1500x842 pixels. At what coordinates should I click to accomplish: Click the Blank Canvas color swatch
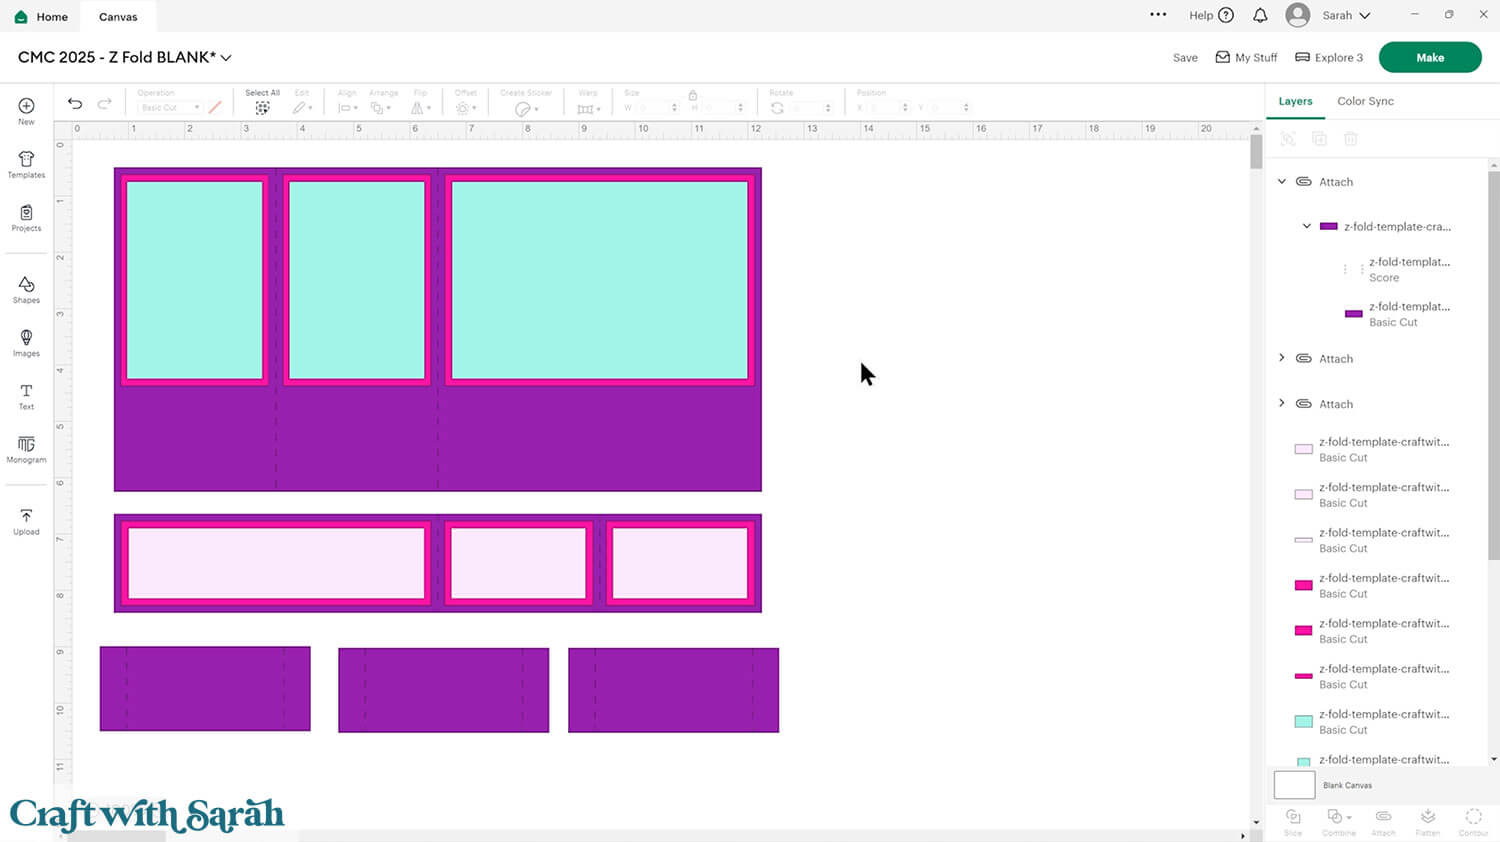pos(1294,785)
